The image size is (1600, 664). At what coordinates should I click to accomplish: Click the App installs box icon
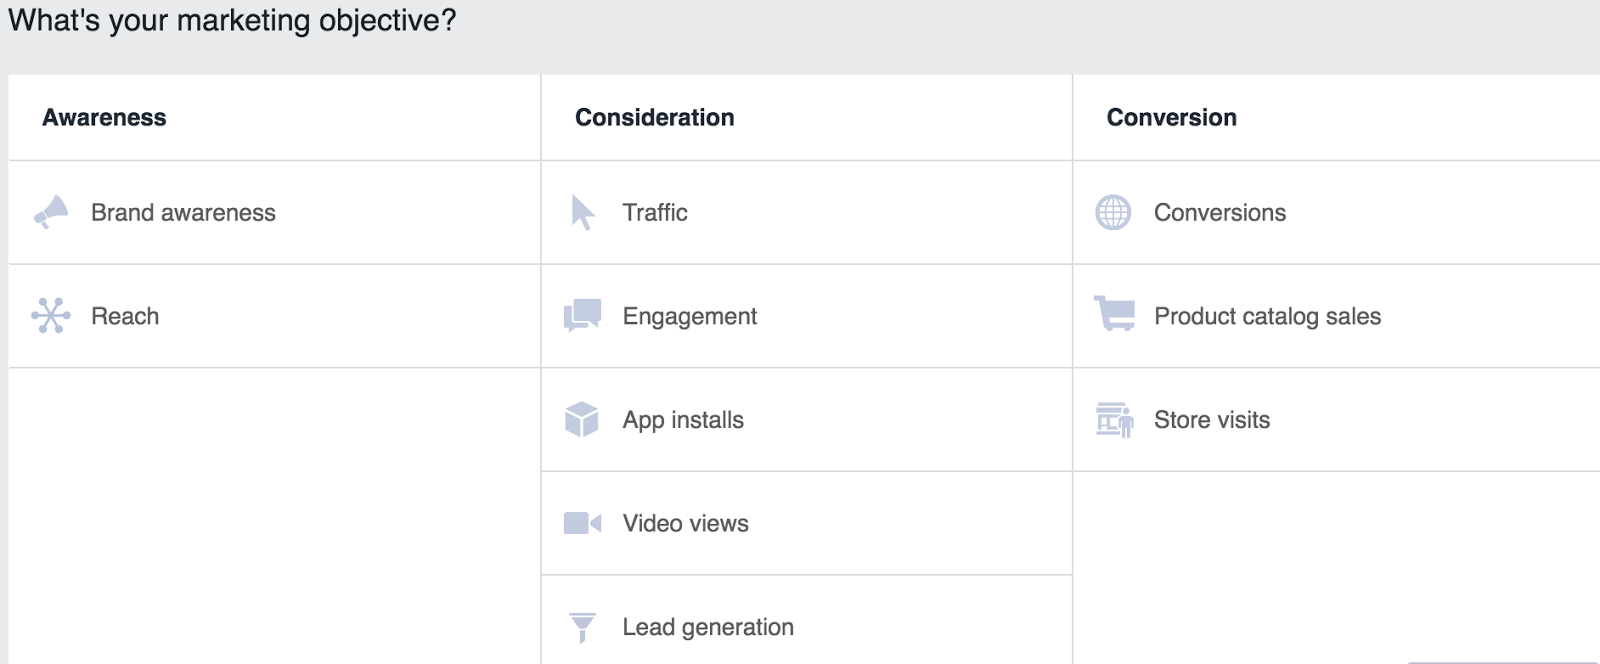click(x=582, y=420)
